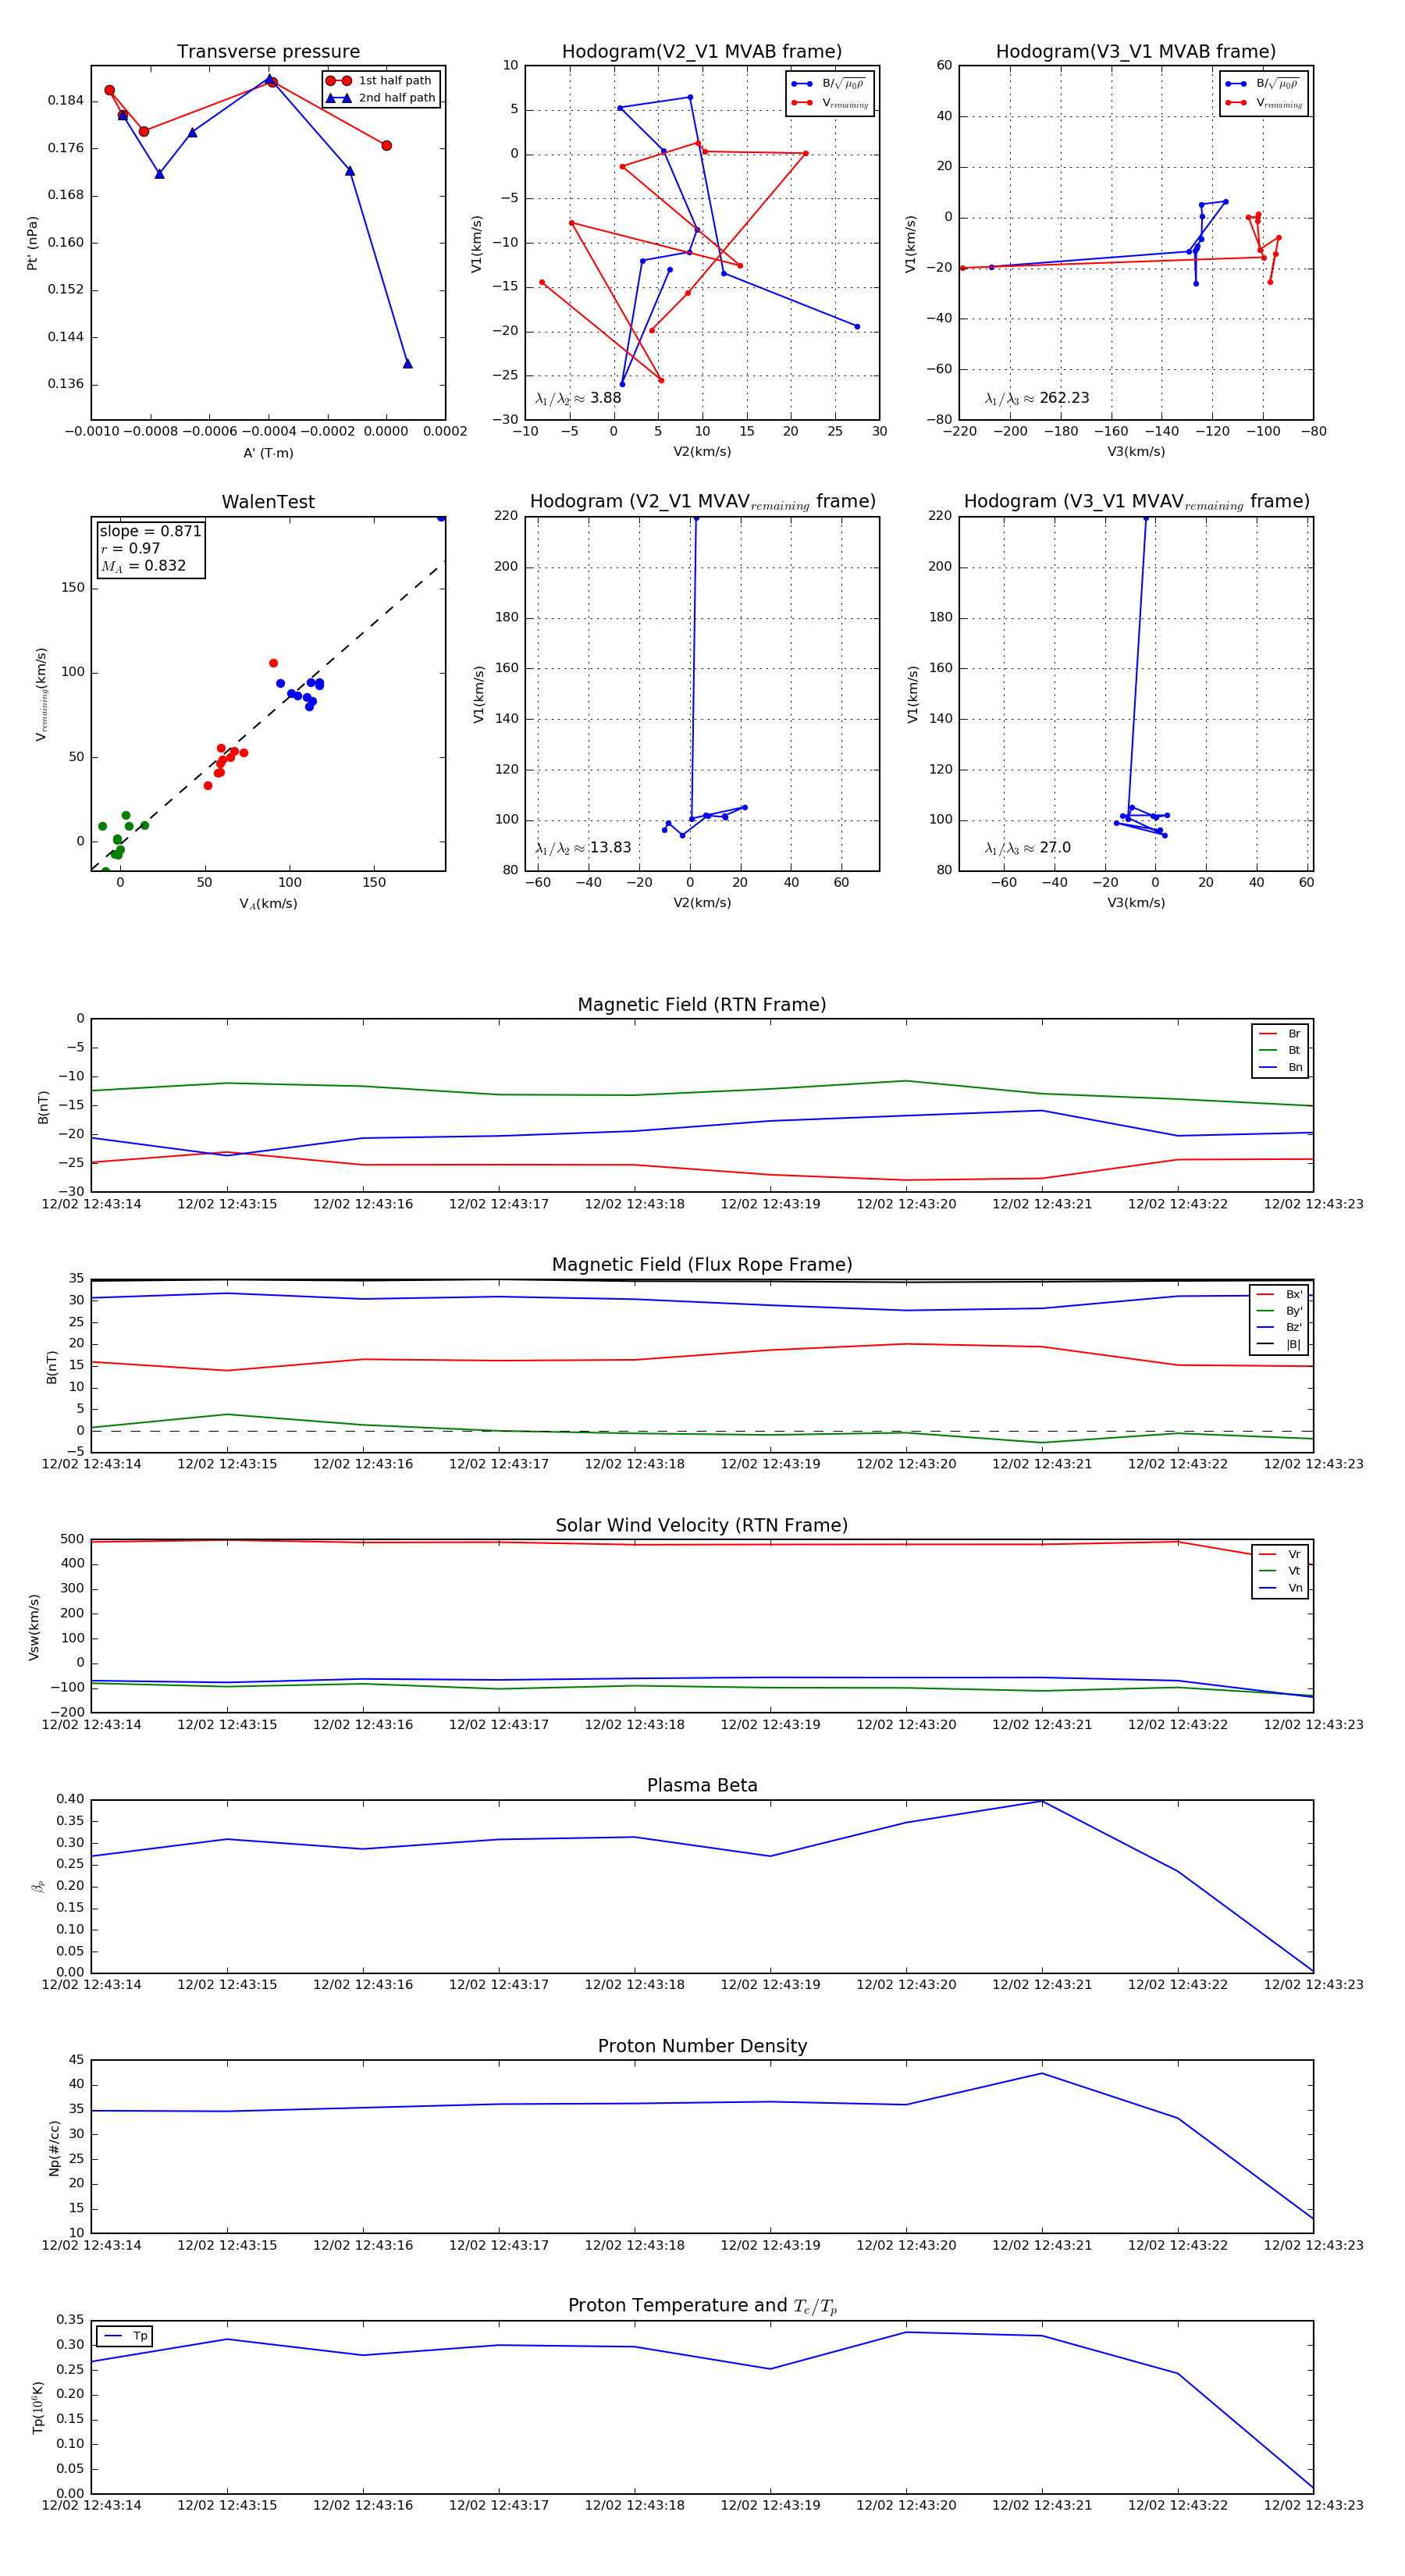Click the 'Hodogram(V3_V1 MVAB frame)' title
The height and width of the screenshot is (2576, 1405).
[1136, 52]
